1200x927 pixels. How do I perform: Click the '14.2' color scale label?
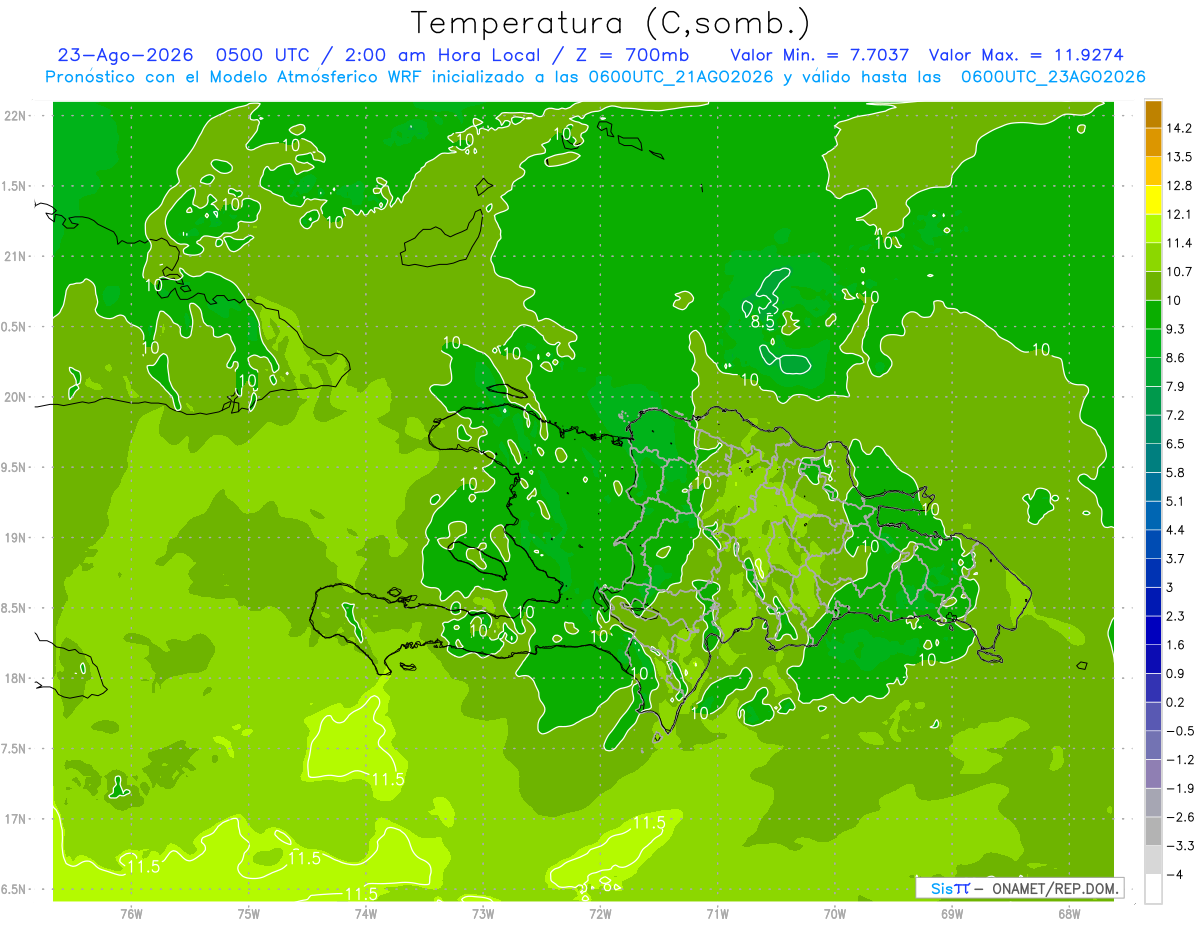[x=1180, y=128]
